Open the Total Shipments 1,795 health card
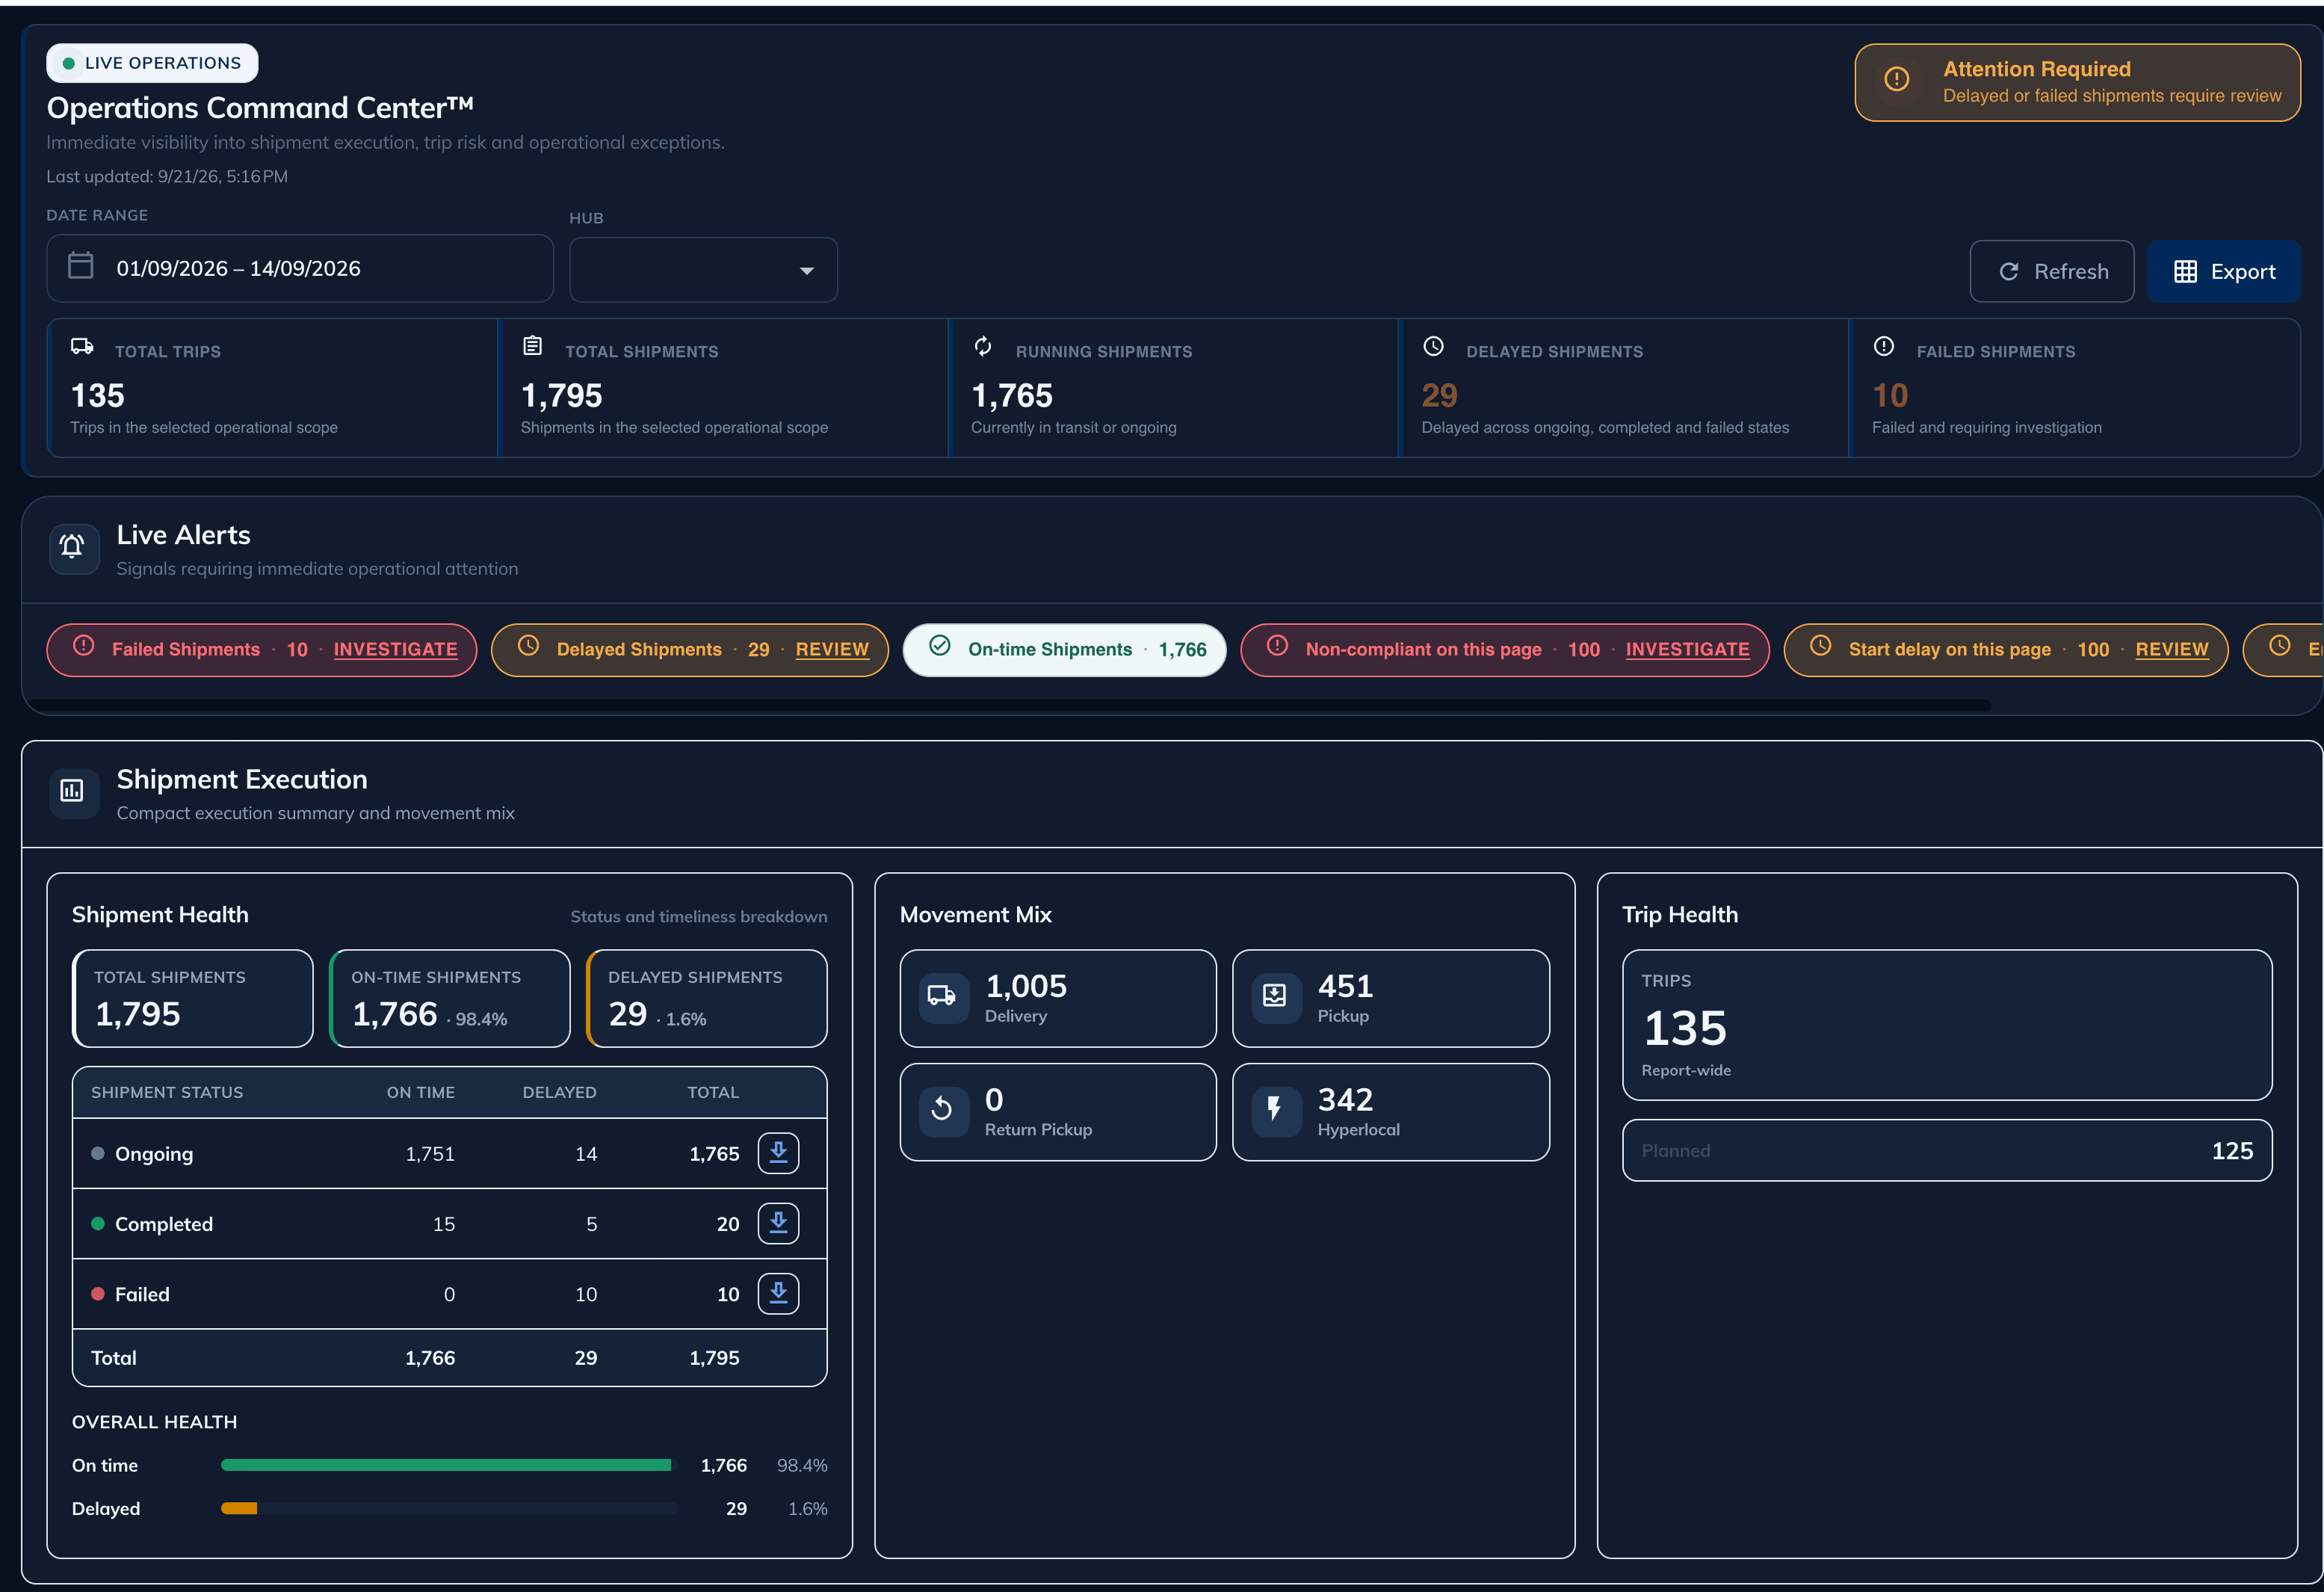The height and width of the screenshot is (1592, 2324). click(193, 998)
